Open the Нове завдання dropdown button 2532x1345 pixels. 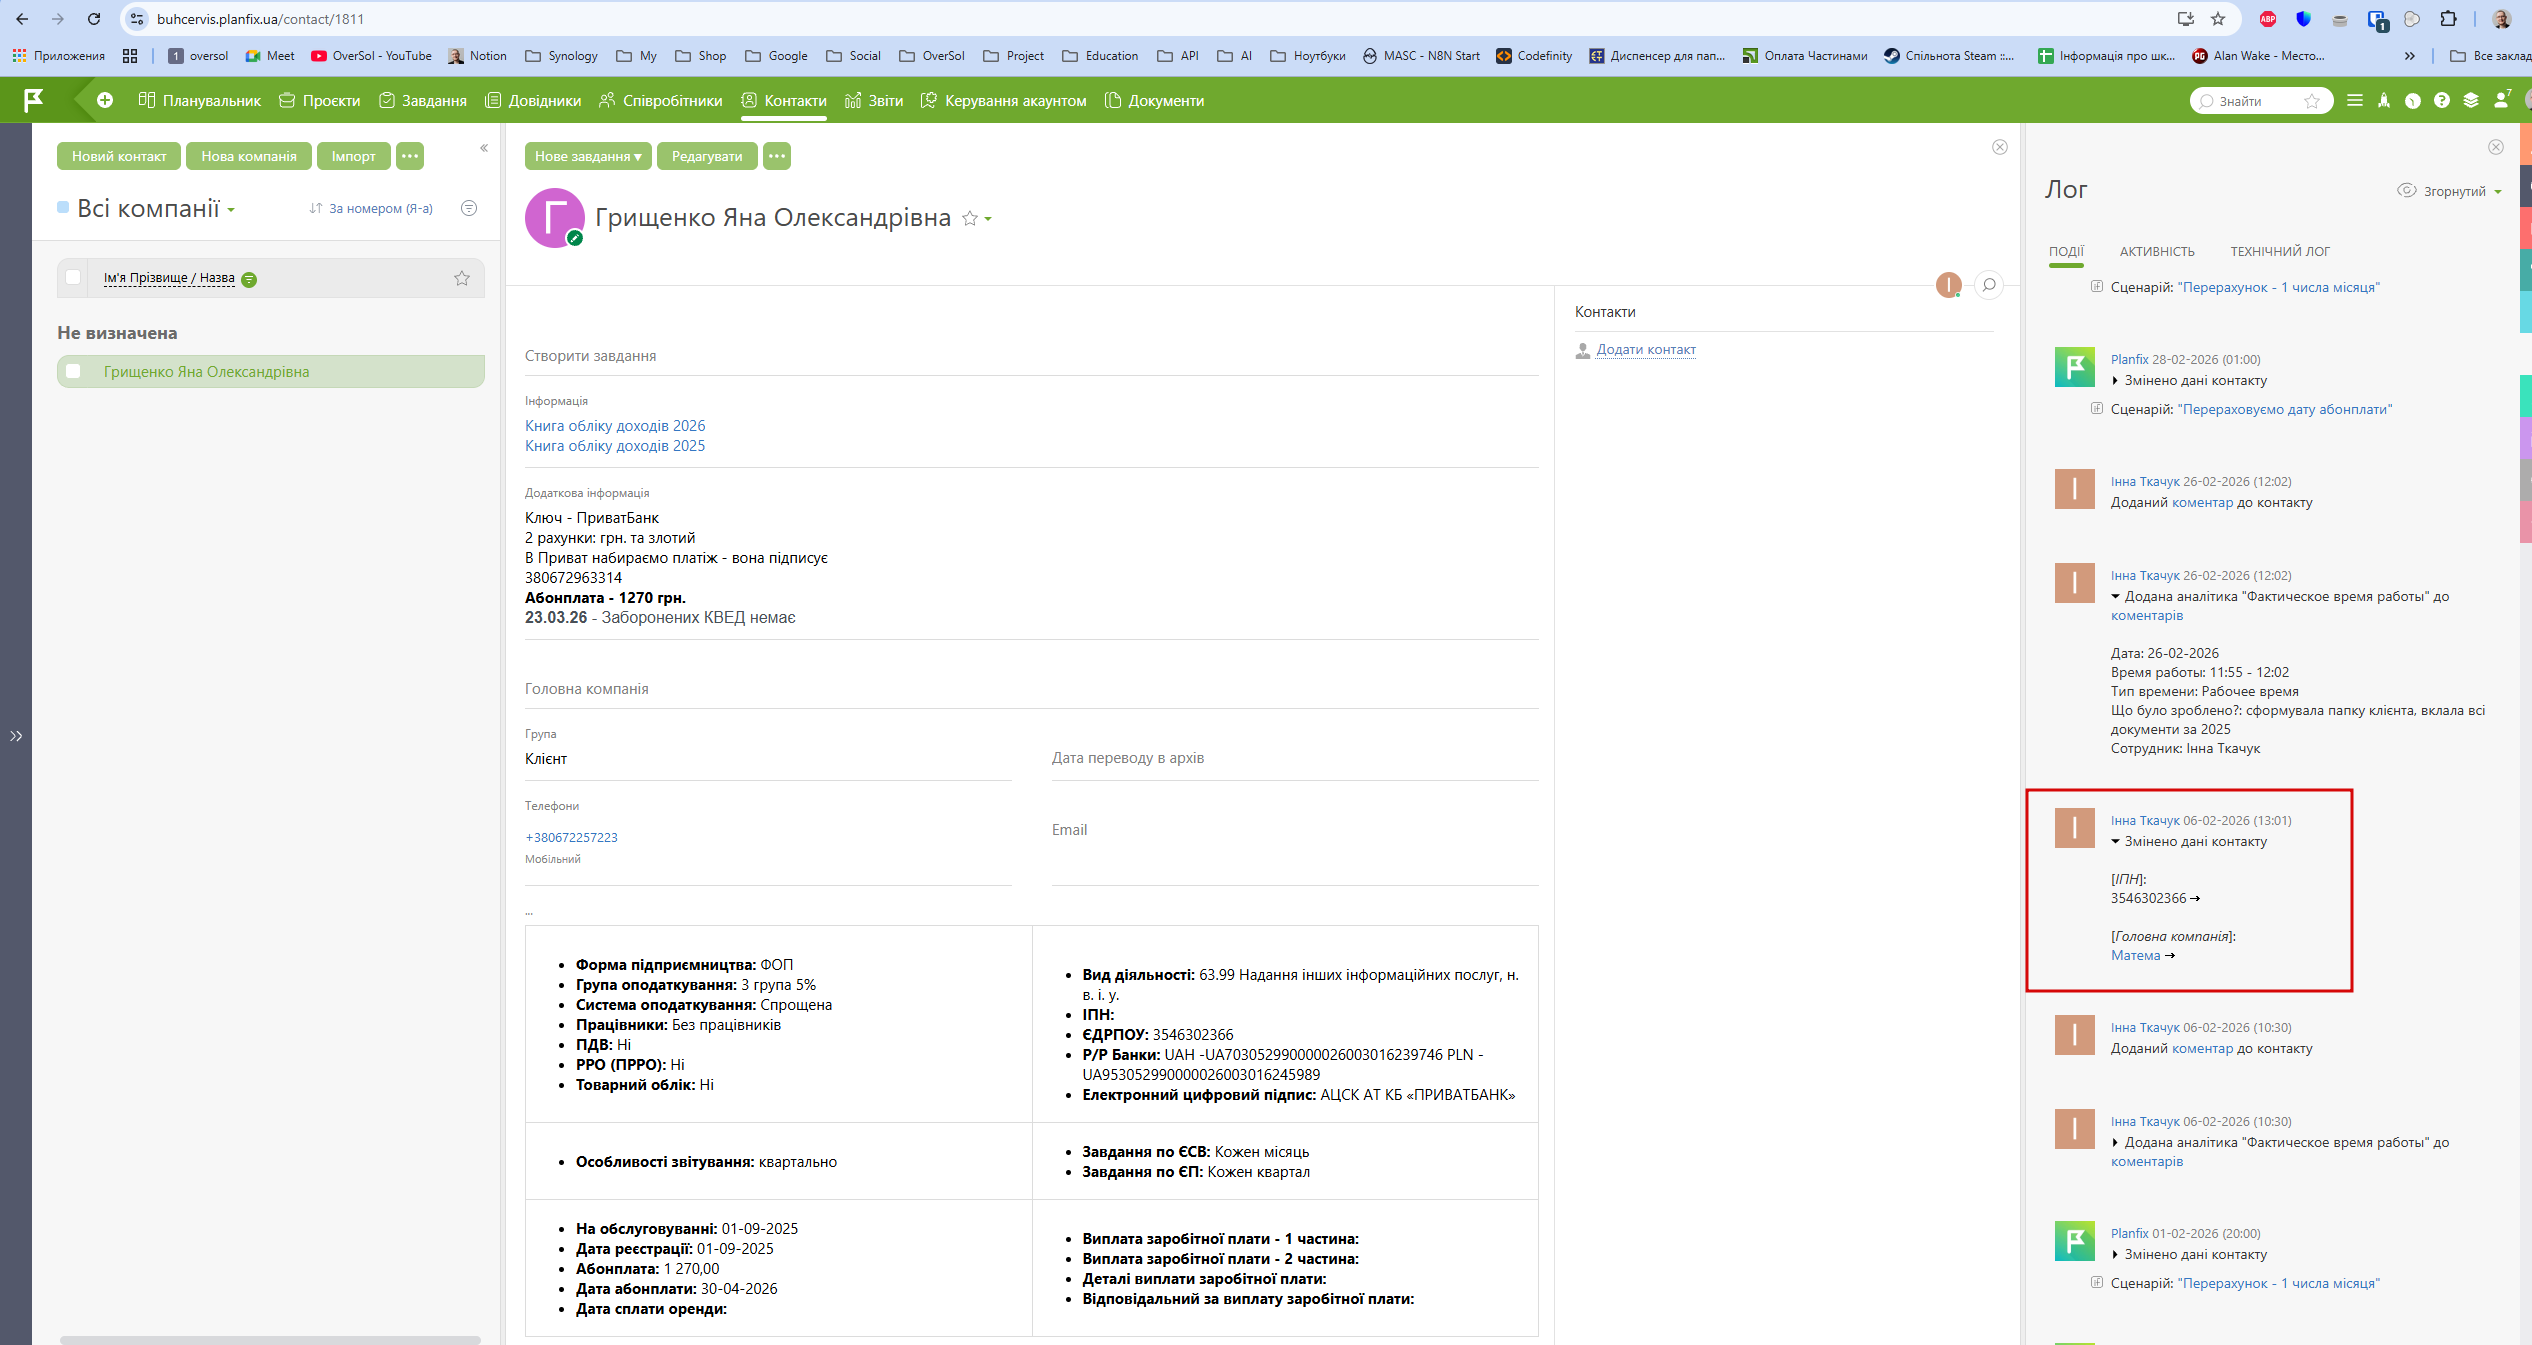click(x=587, y=156)
